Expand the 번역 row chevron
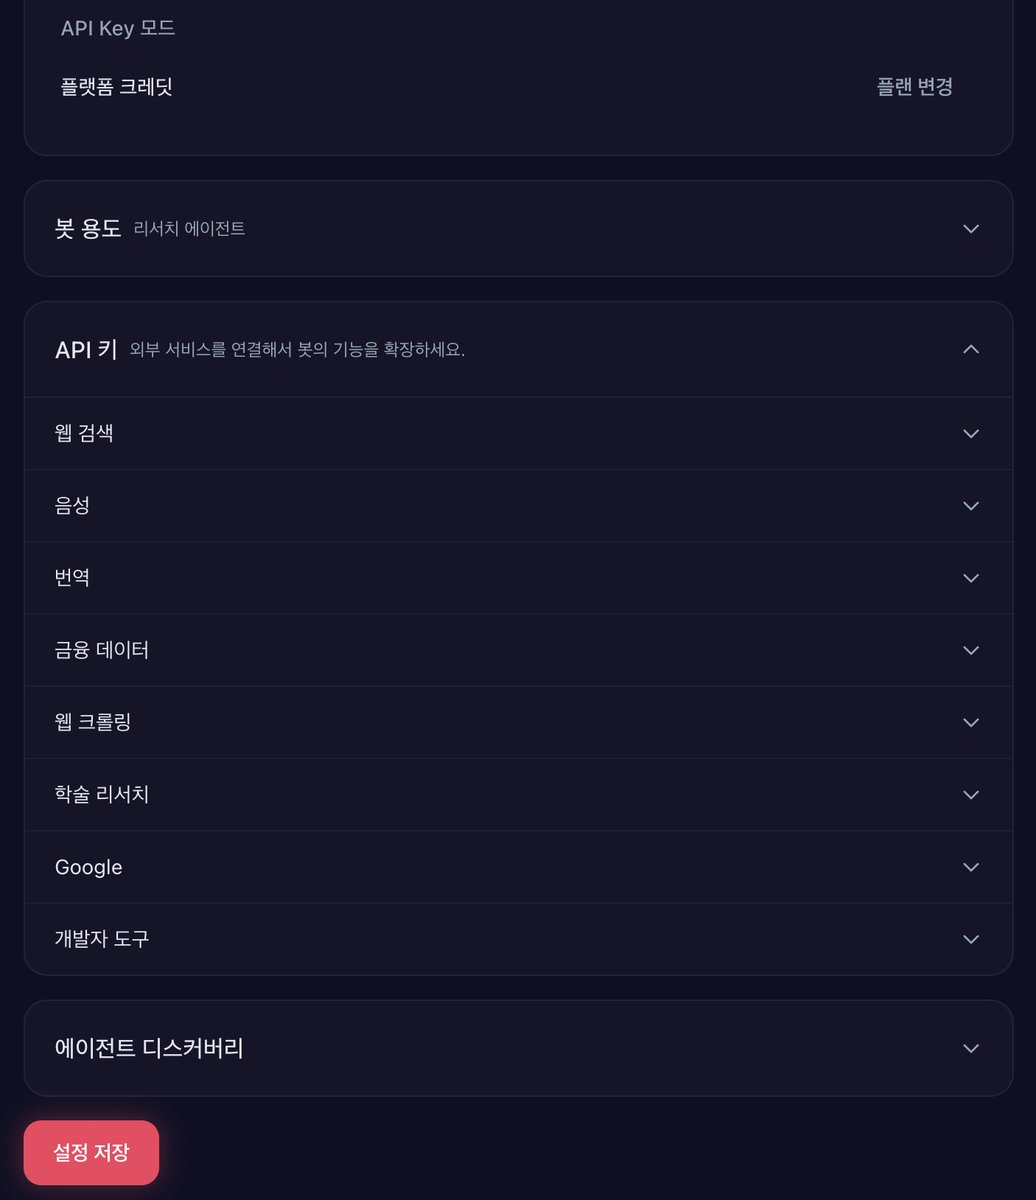1036x1200 pixels. point(970,578)
